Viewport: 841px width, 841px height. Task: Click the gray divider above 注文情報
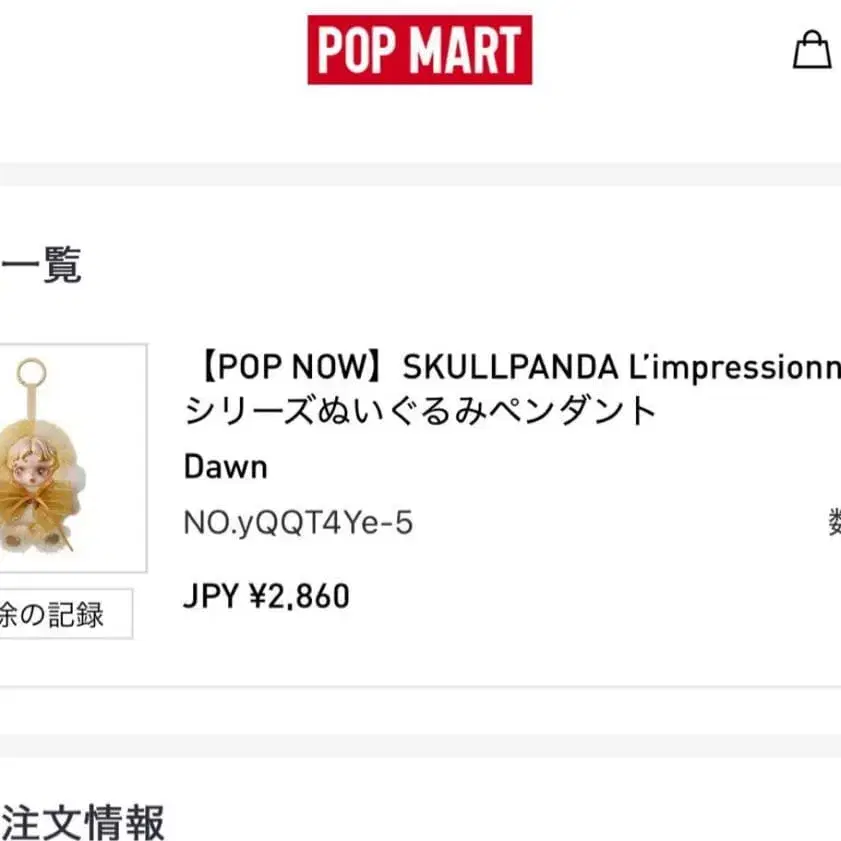[420, 746]
